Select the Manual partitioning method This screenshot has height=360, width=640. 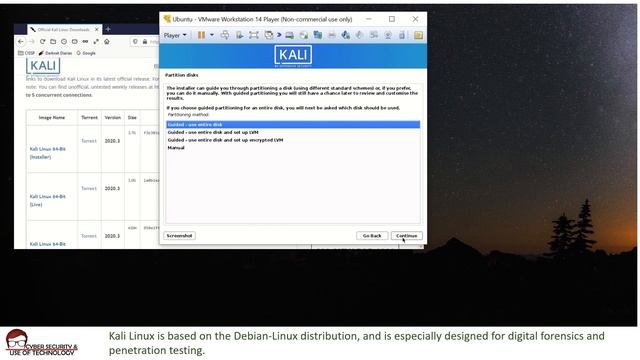click(293, 148)
